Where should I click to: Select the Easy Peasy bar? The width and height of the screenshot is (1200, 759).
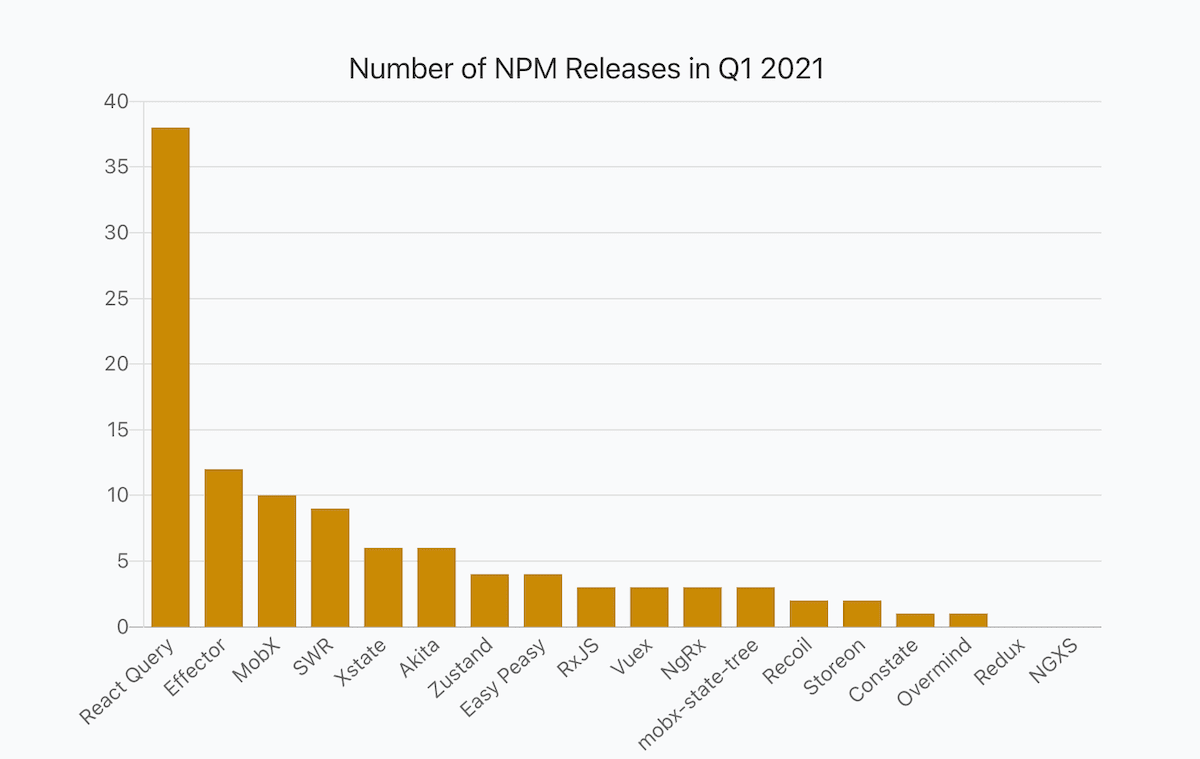(x=543, y=600)
